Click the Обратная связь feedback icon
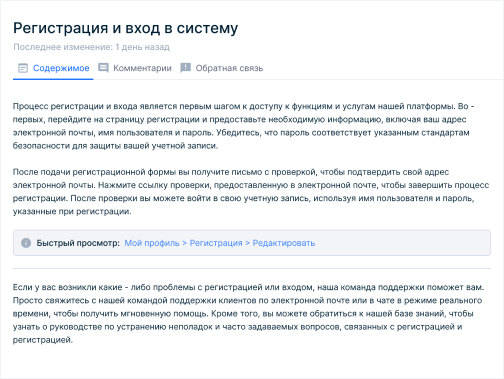Image resolution: width=504 pixels, height=379 pixels. click(x=185, y=68)
